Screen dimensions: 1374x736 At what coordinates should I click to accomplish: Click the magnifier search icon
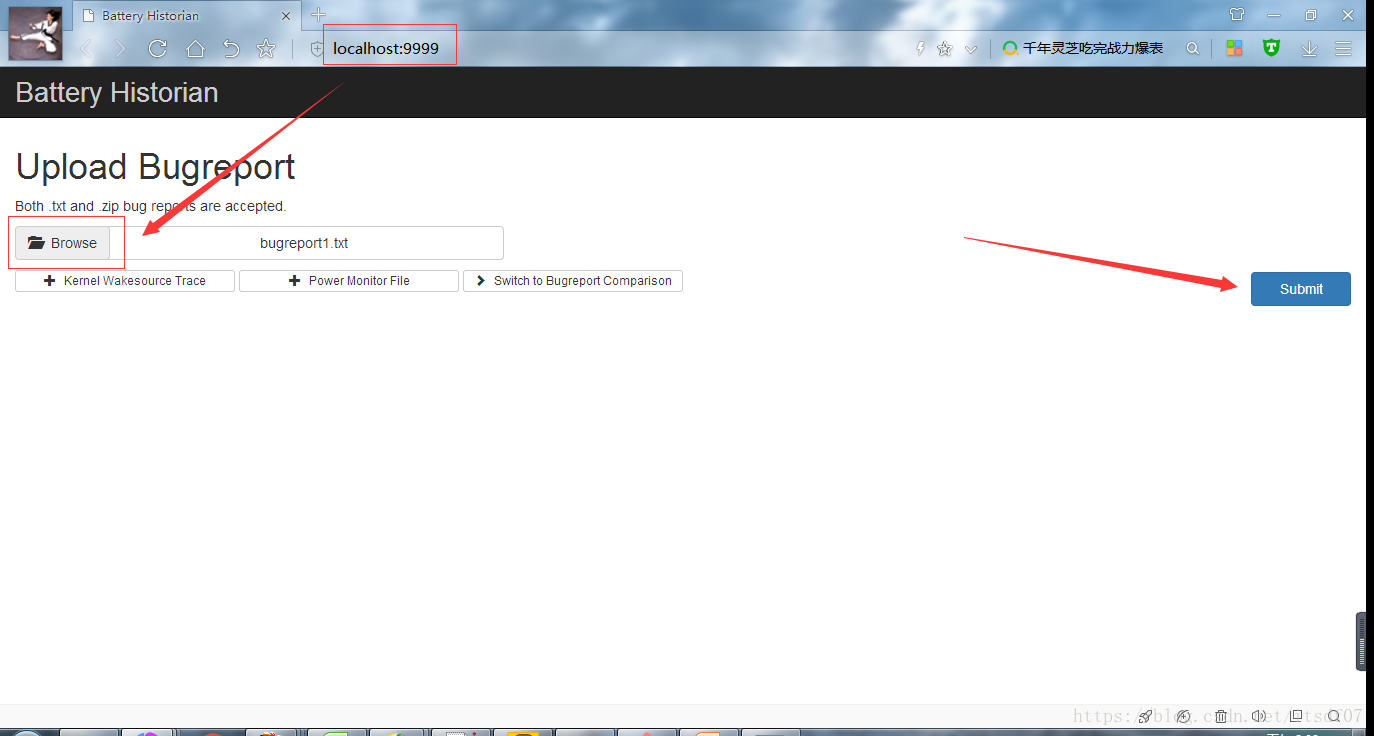coord(1192,48)
